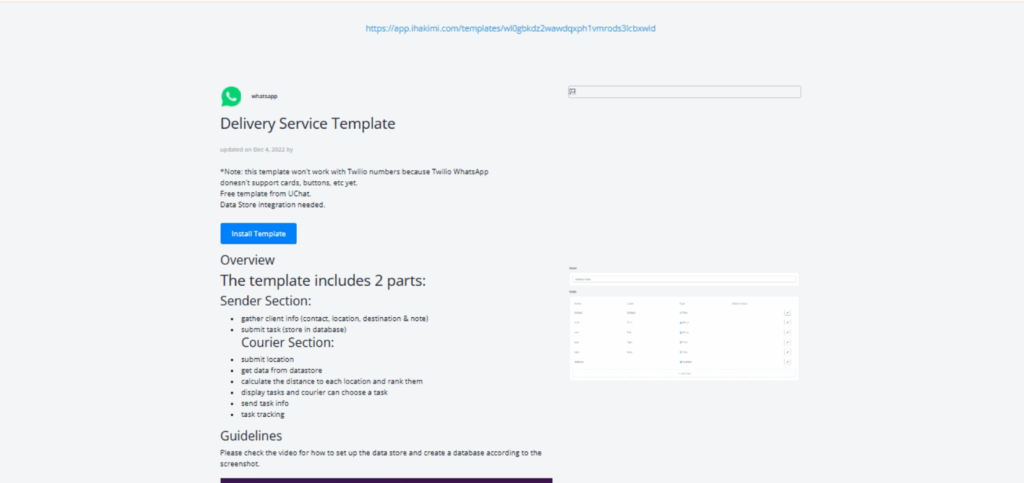Click the Guidelines heading

click(251, 435)
